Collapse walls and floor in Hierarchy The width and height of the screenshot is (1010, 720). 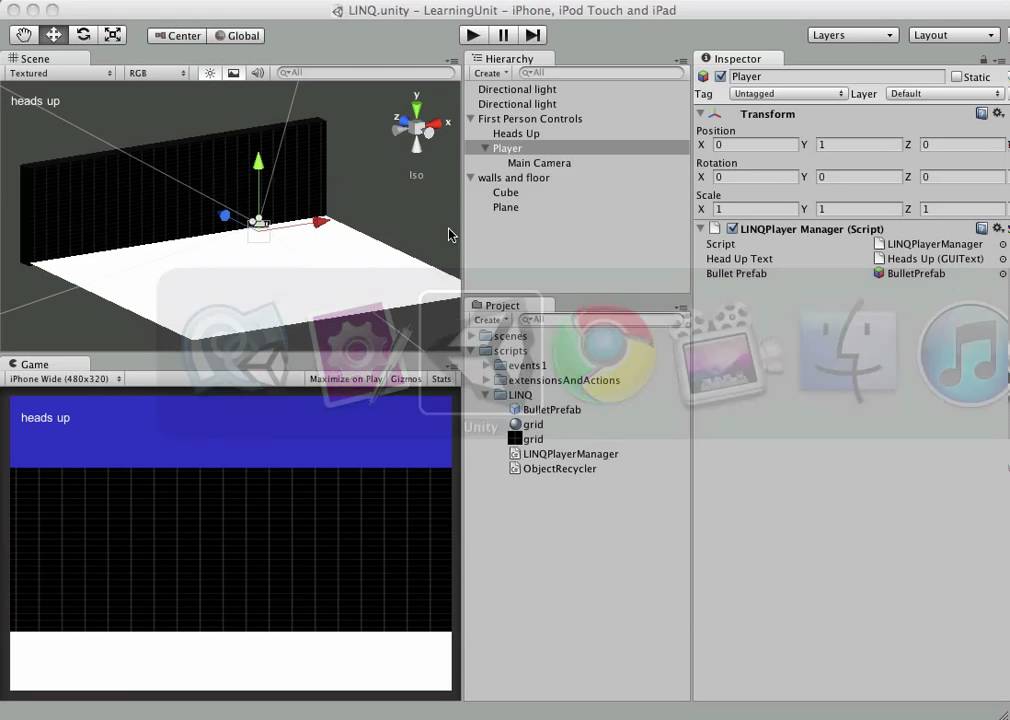[470, 178]
